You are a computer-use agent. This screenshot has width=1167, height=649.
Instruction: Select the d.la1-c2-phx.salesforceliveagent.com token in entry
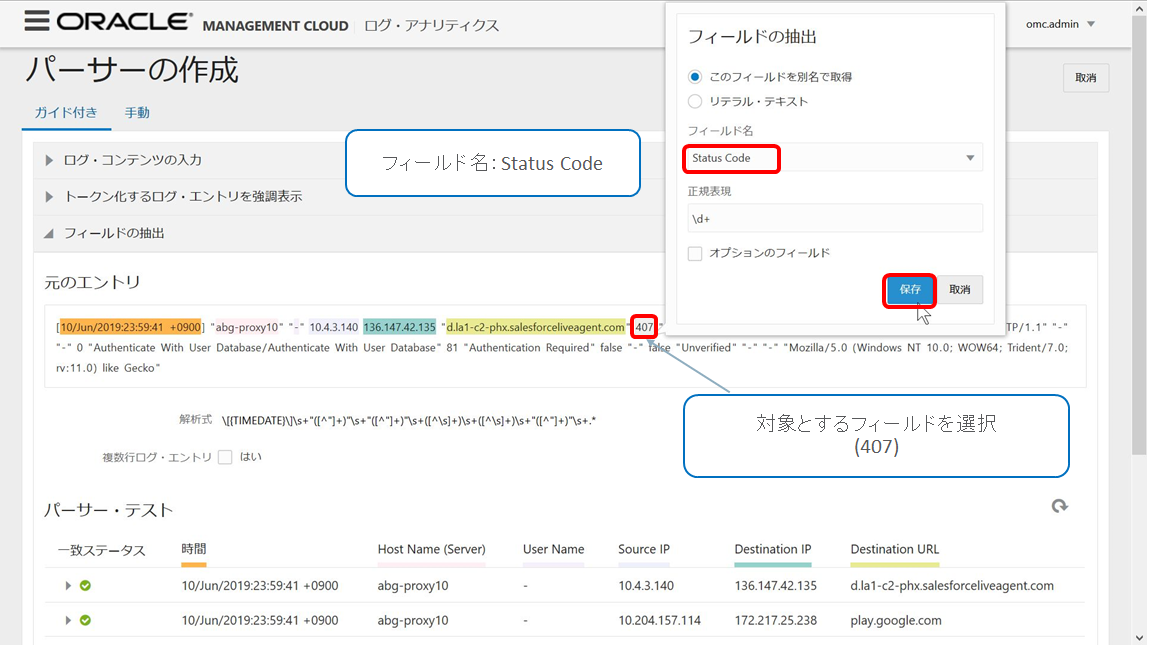tap(535, 327)
